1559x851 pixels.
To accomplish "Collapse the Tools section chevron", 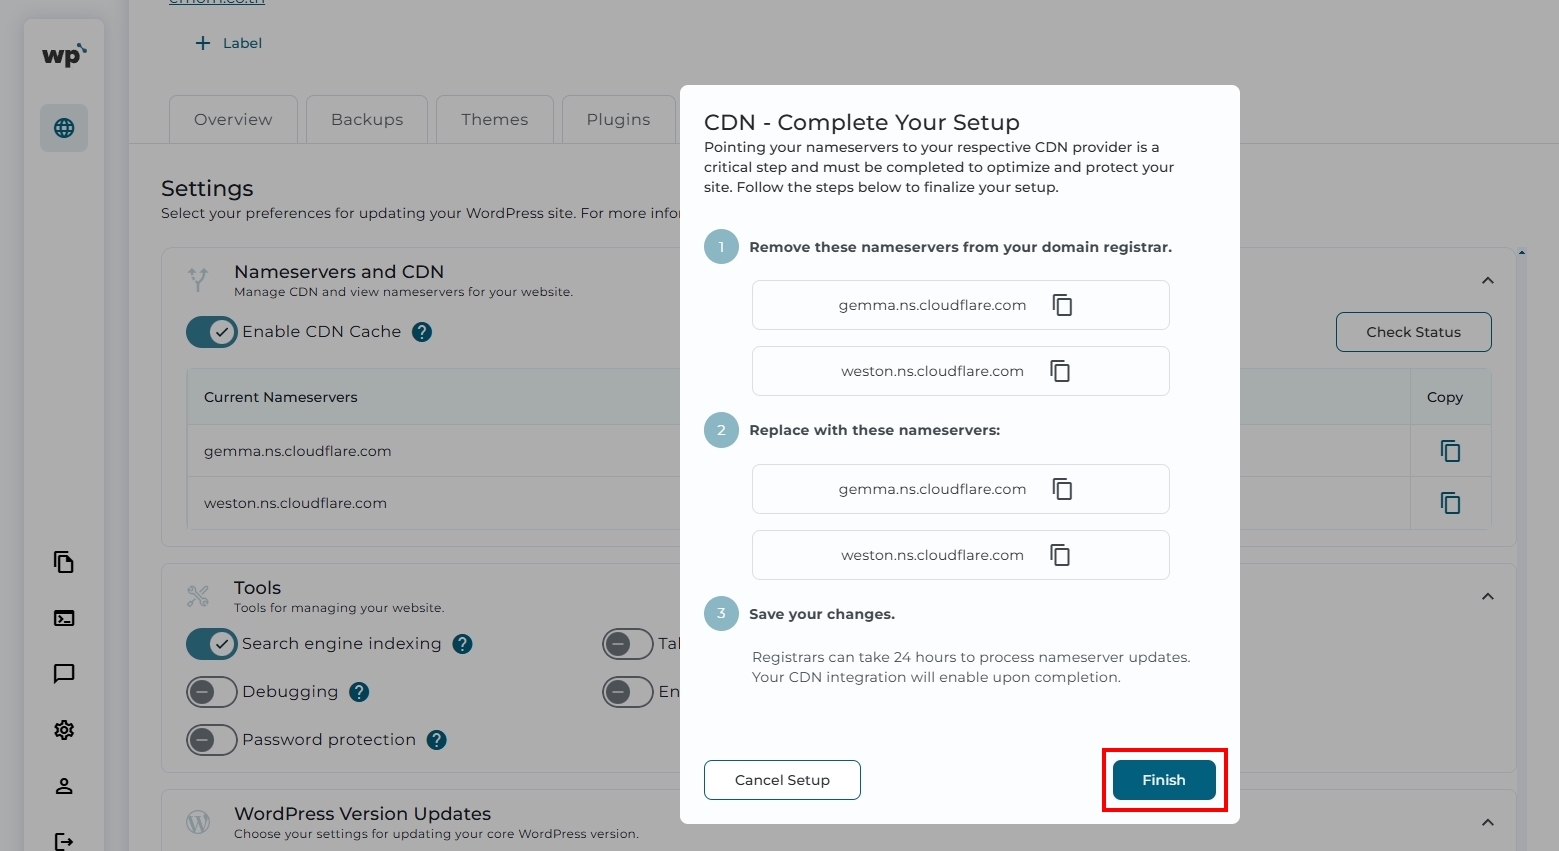I will (x=1488, y=597).
